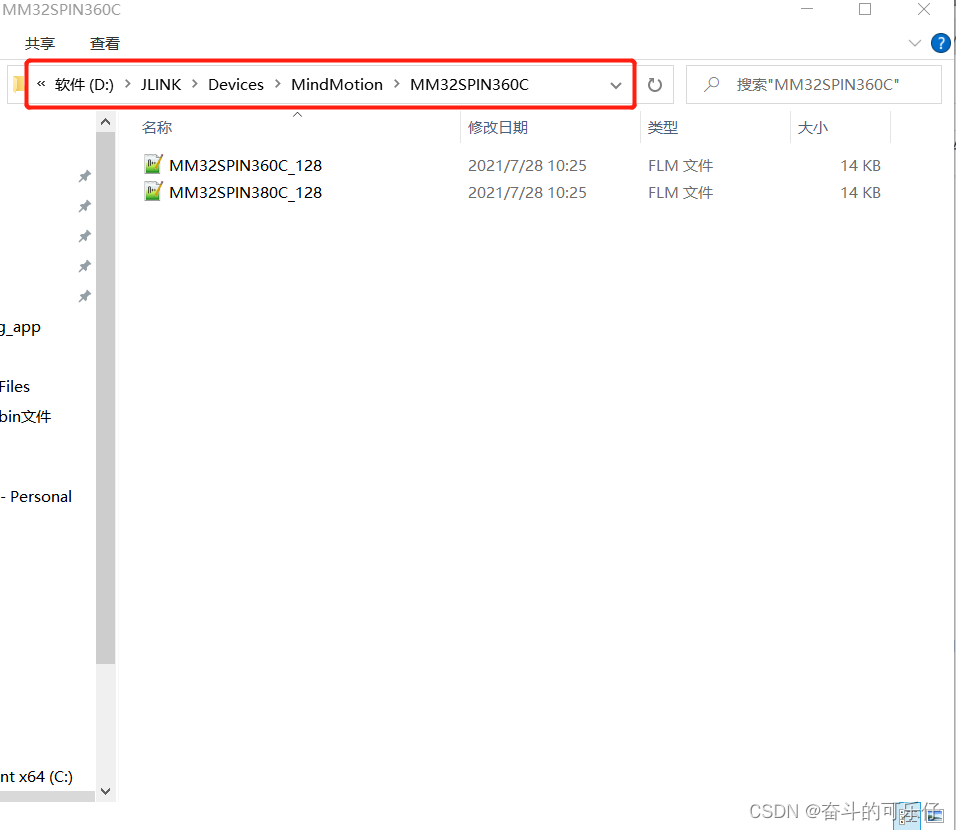Open the blue help question mark icon
956x830 pixels.
(x=940, y=43)
